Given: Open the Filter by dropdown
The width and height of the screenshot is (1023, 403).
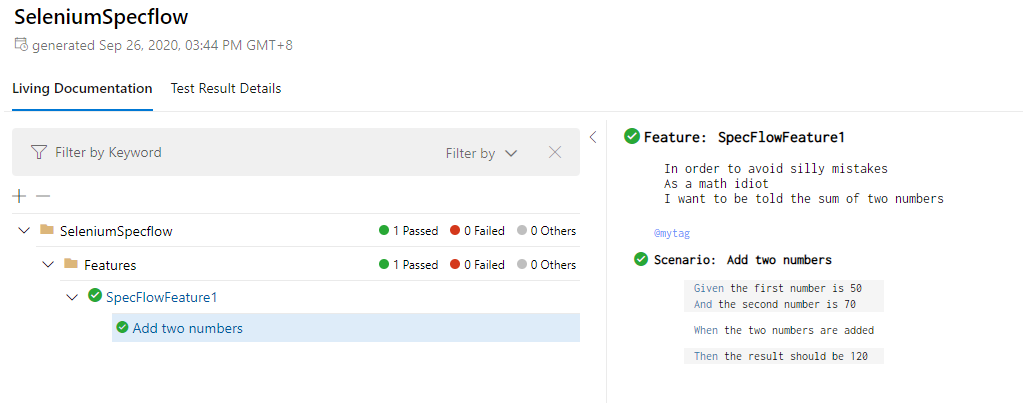Looking at the screenshot, I should [481, 153].
